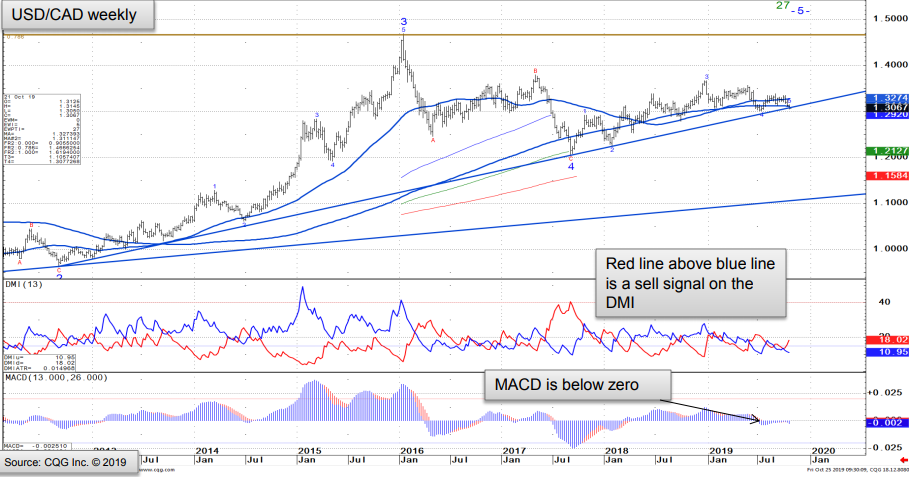The width and height of the screenshot is (911, 481).
Task: Click the green 1.2127 price tag
Action: pos(888,151)
